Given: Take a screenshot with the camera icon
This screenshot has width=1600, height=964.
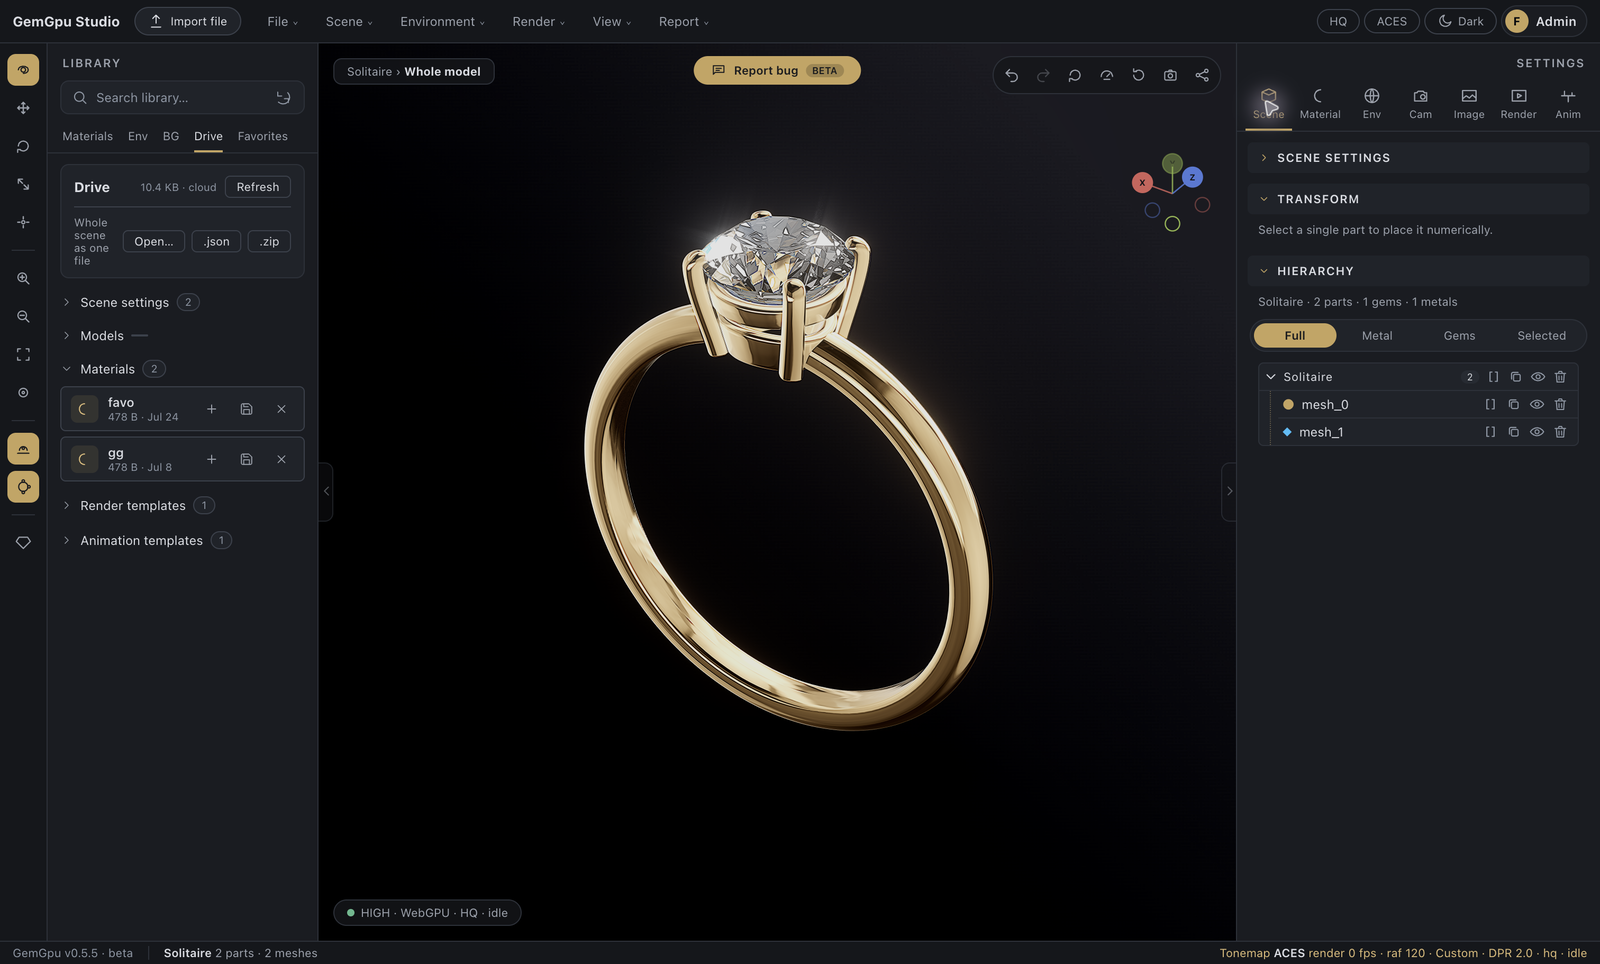Looking at the screenshot, I should click(1170, 75).
